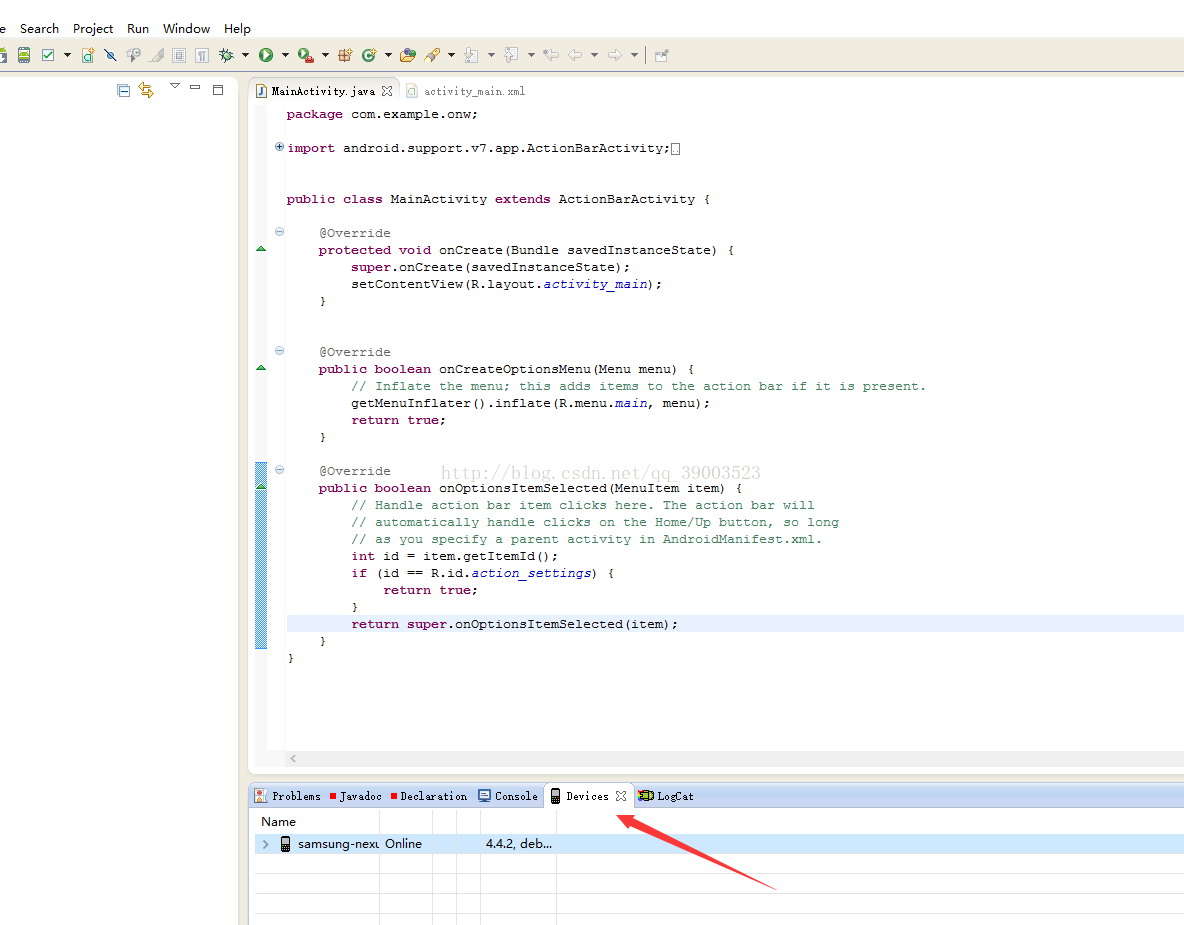Create a new Java package

click(x=345, y=55)
